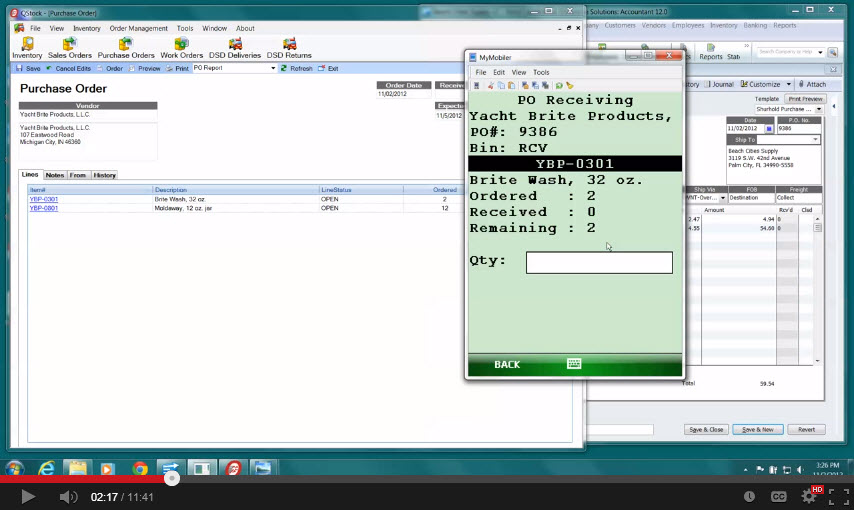Click Description column header

tap(235, 190)
